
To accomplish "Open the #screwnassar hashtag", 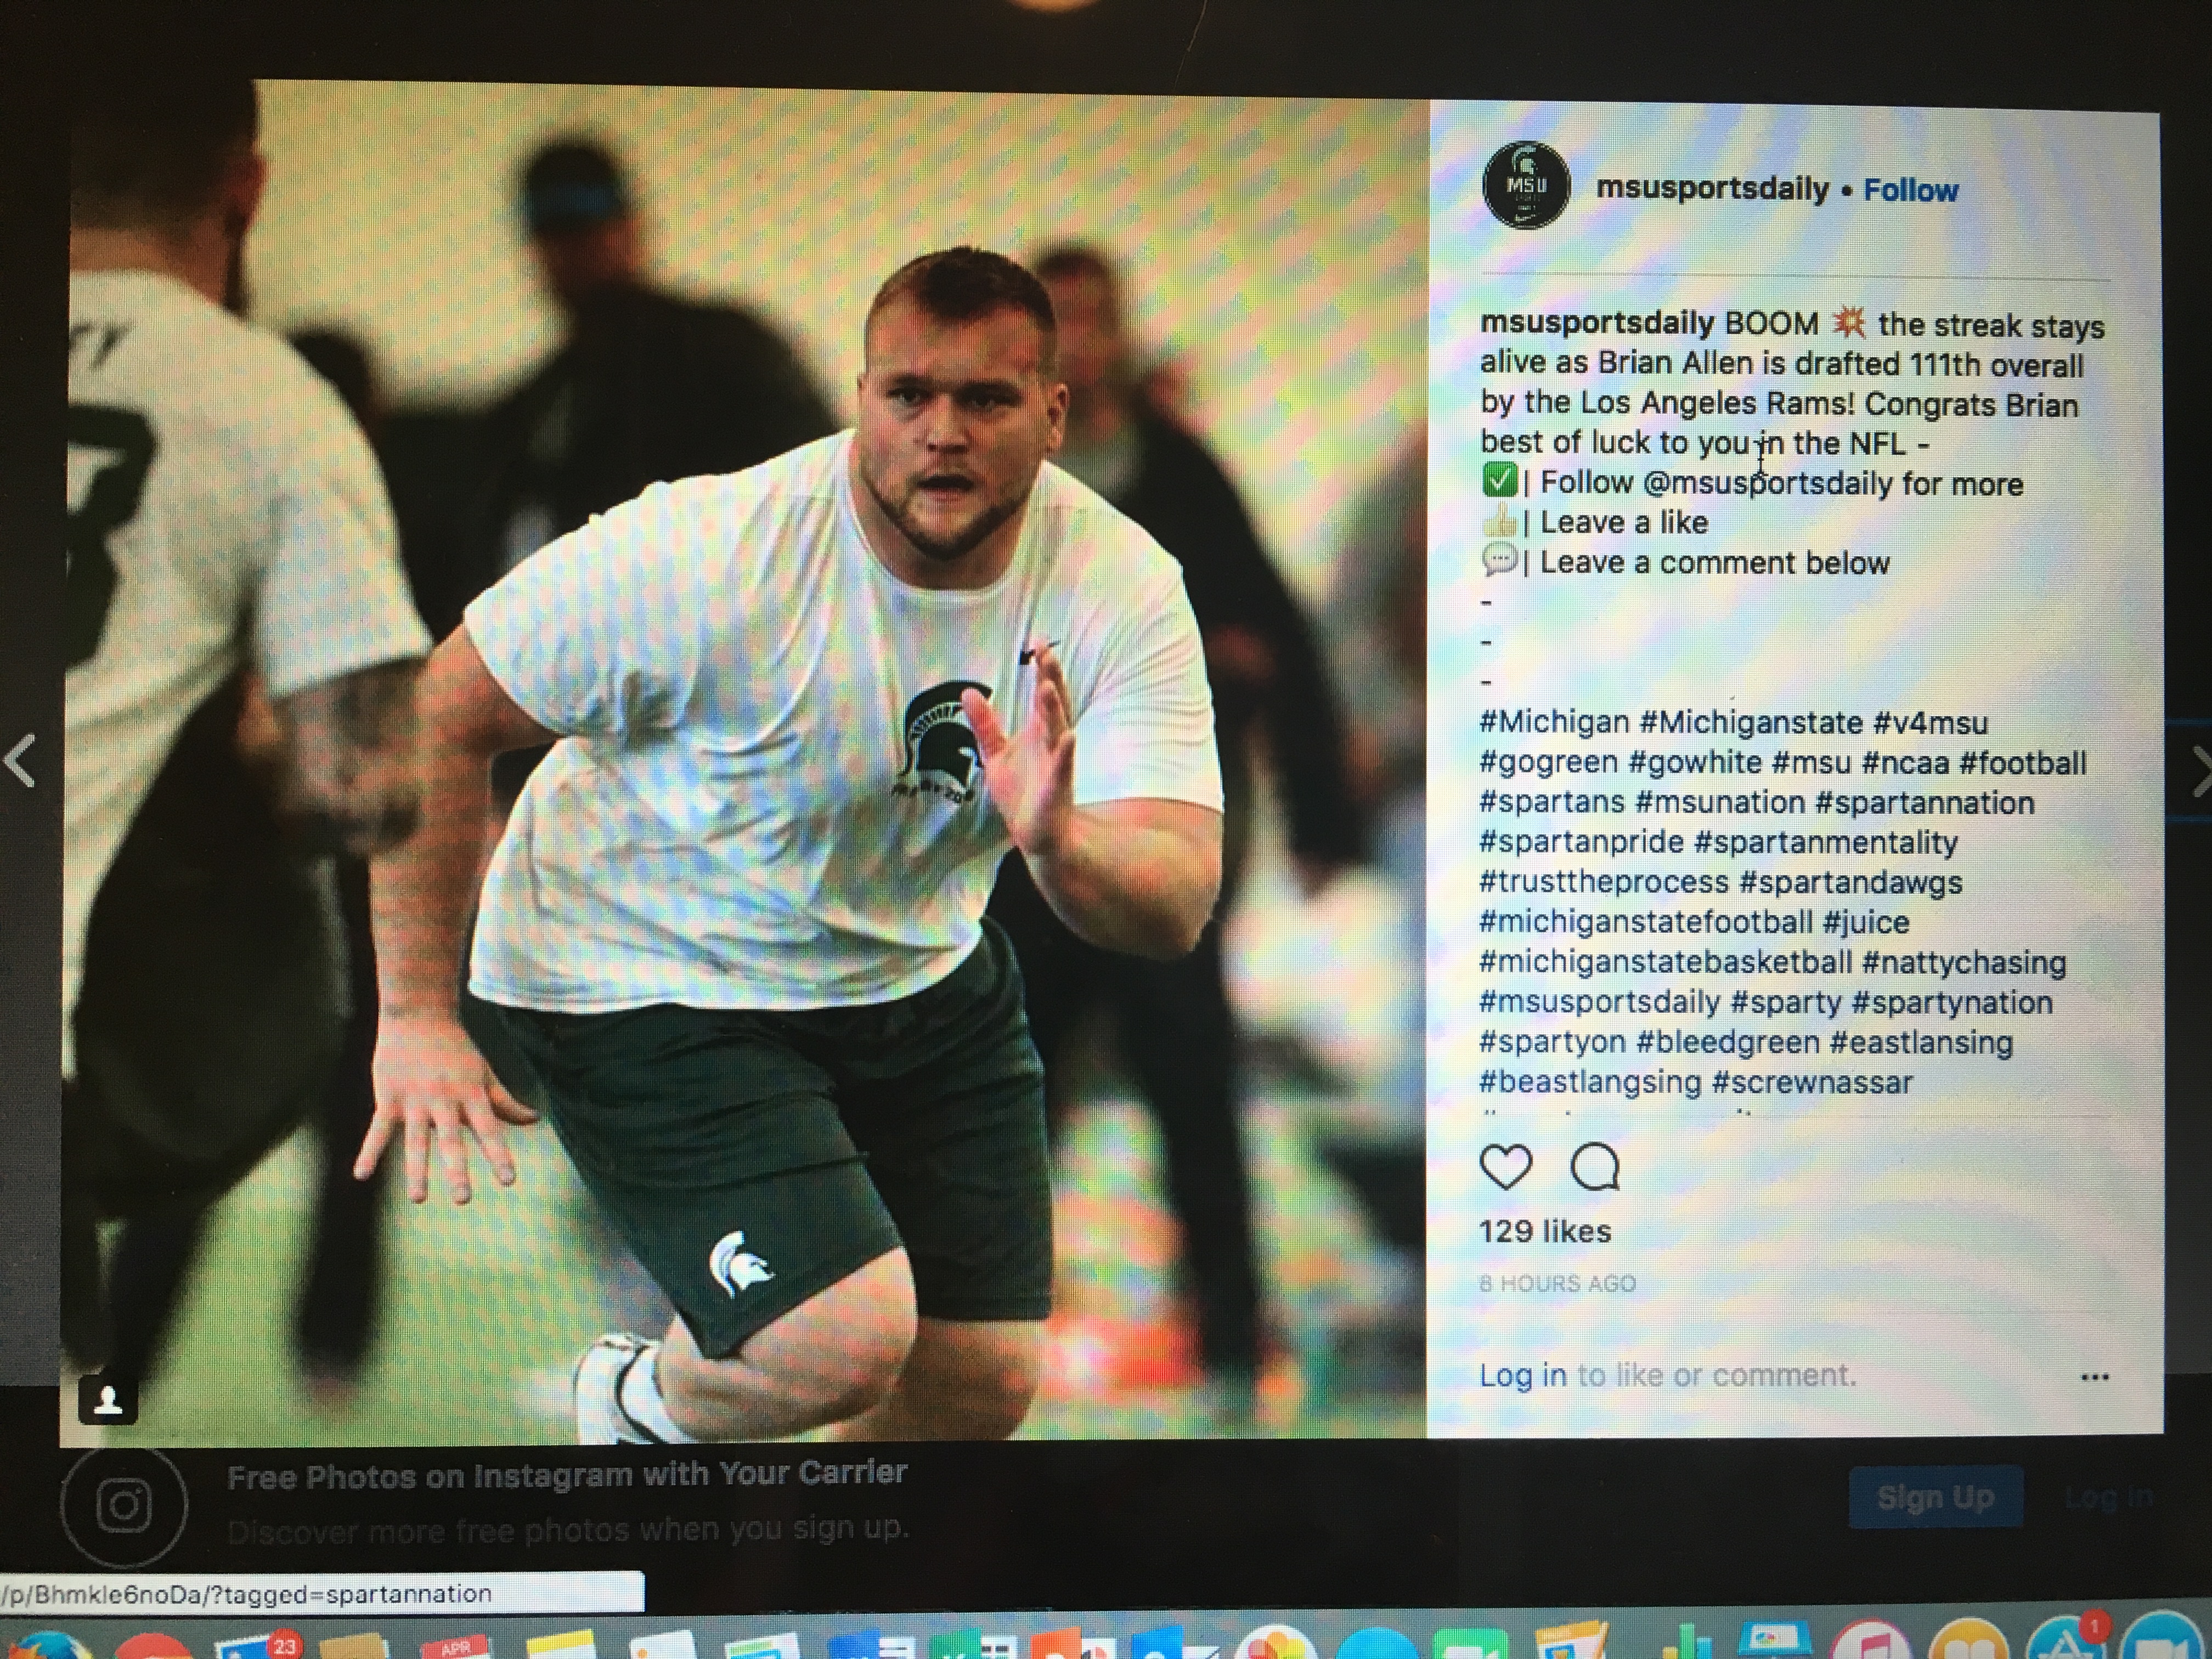I will pos(1812,1082).
